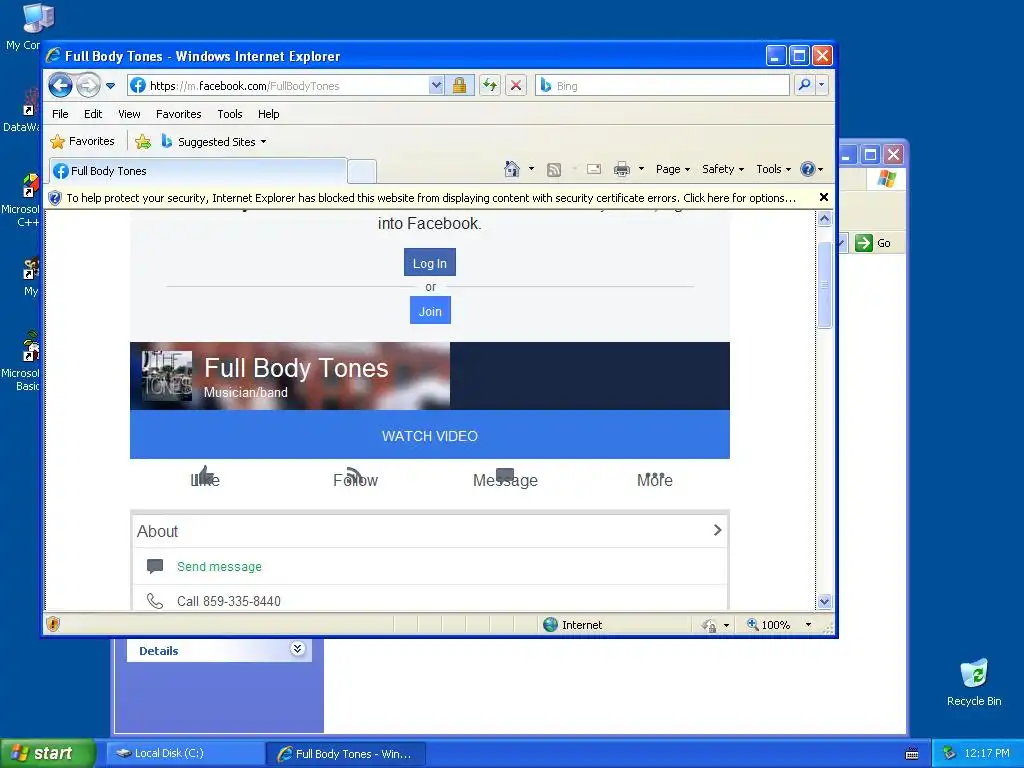Open the Safety command menu

point(722,169)
